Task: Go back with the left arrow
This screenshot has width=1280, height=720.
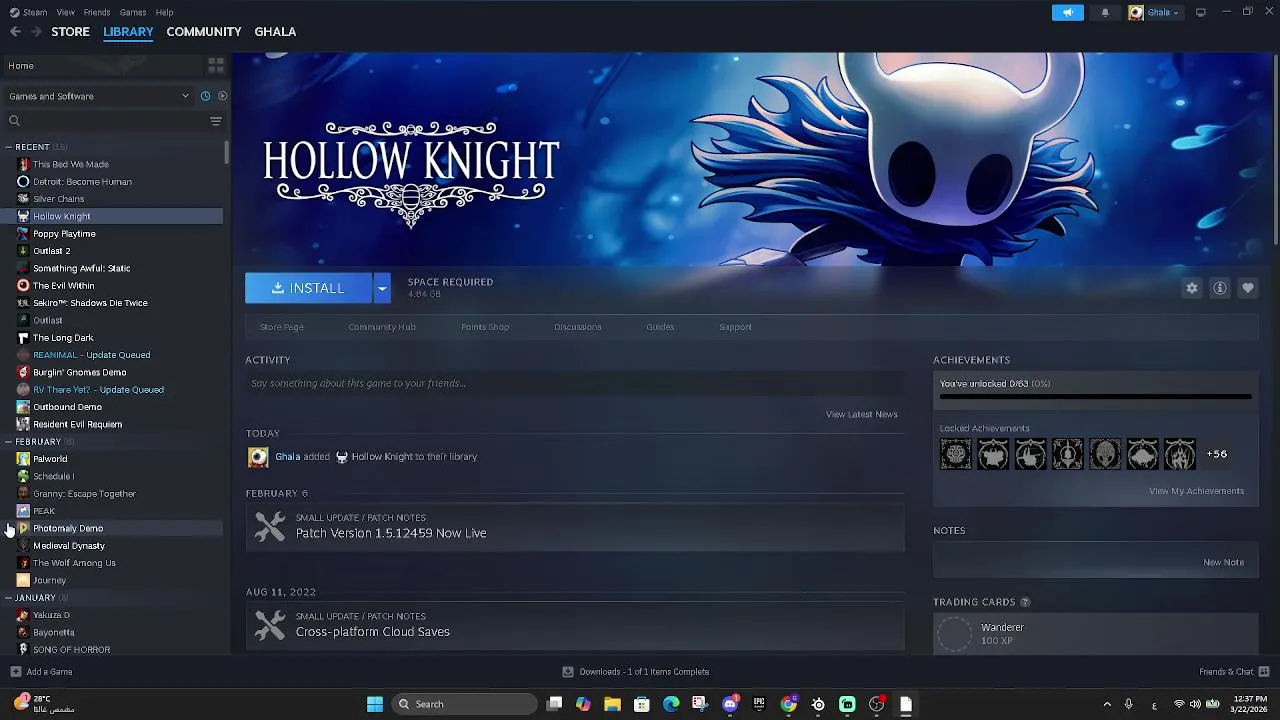Action: 15,32
